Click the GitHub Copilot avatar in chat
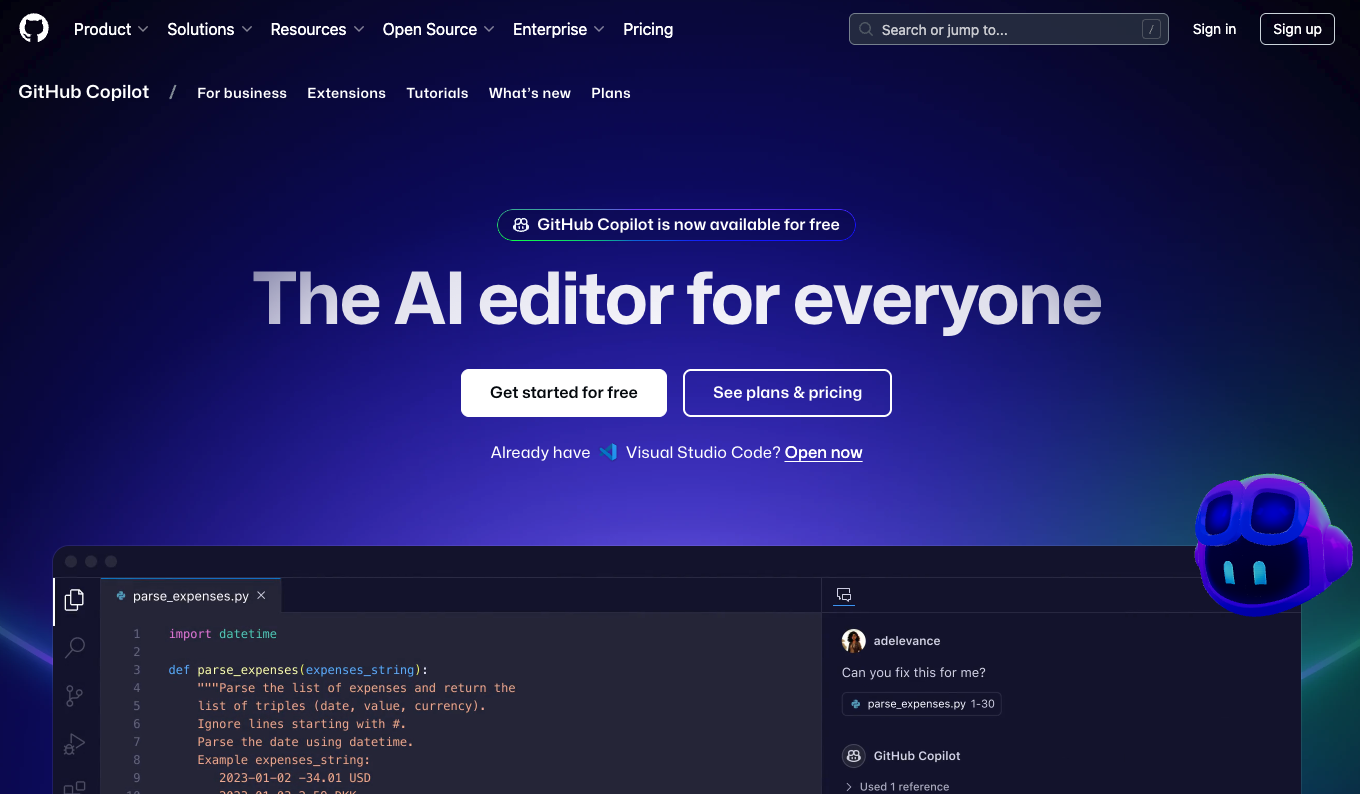This screenshot has height=794, width=1360. pyautogui.click(x=853, y=756)
